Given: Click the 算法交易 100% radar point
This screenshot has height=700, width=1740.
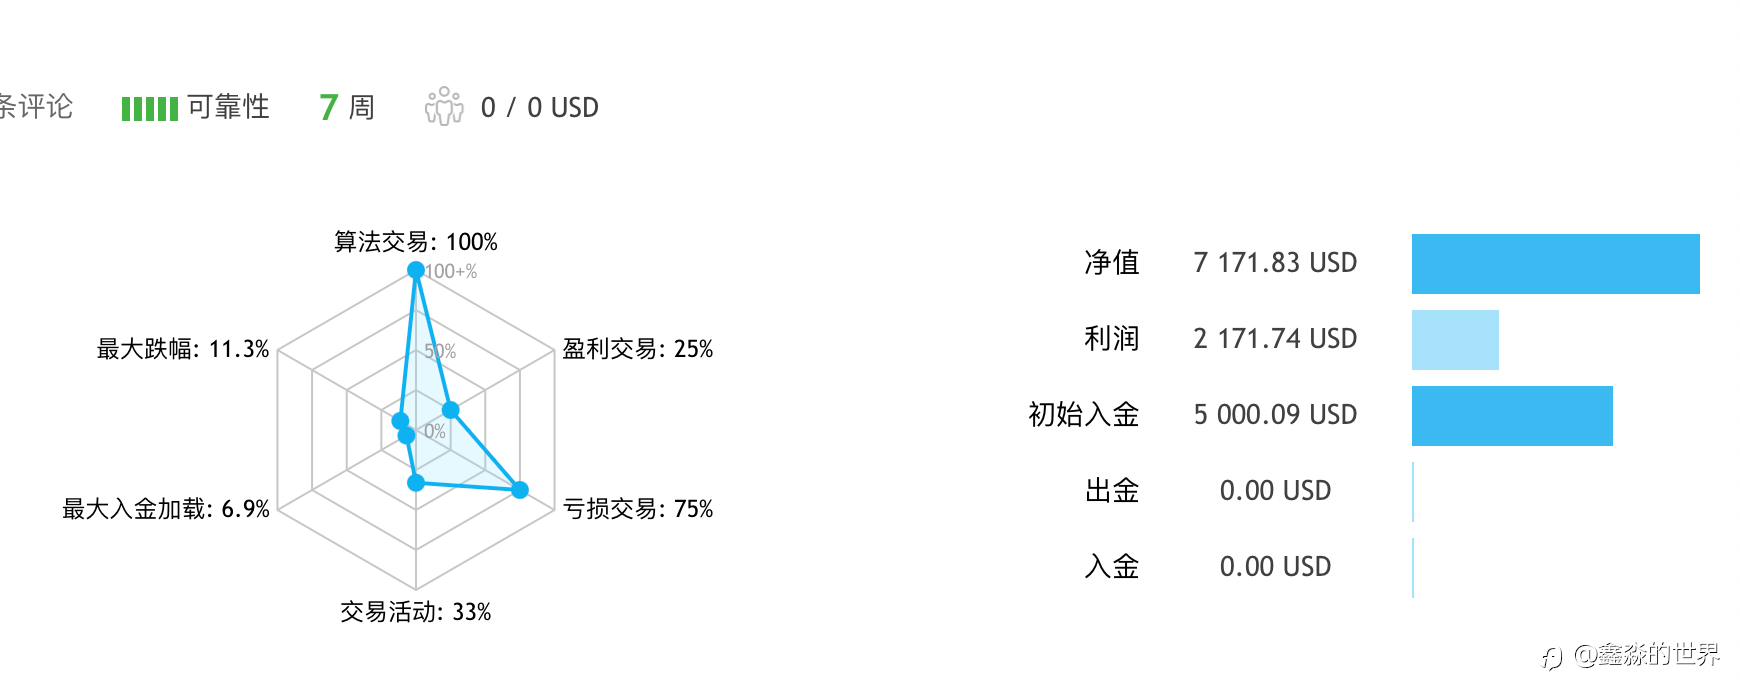Looking at the screenshot, I should [x=415, y=270].
